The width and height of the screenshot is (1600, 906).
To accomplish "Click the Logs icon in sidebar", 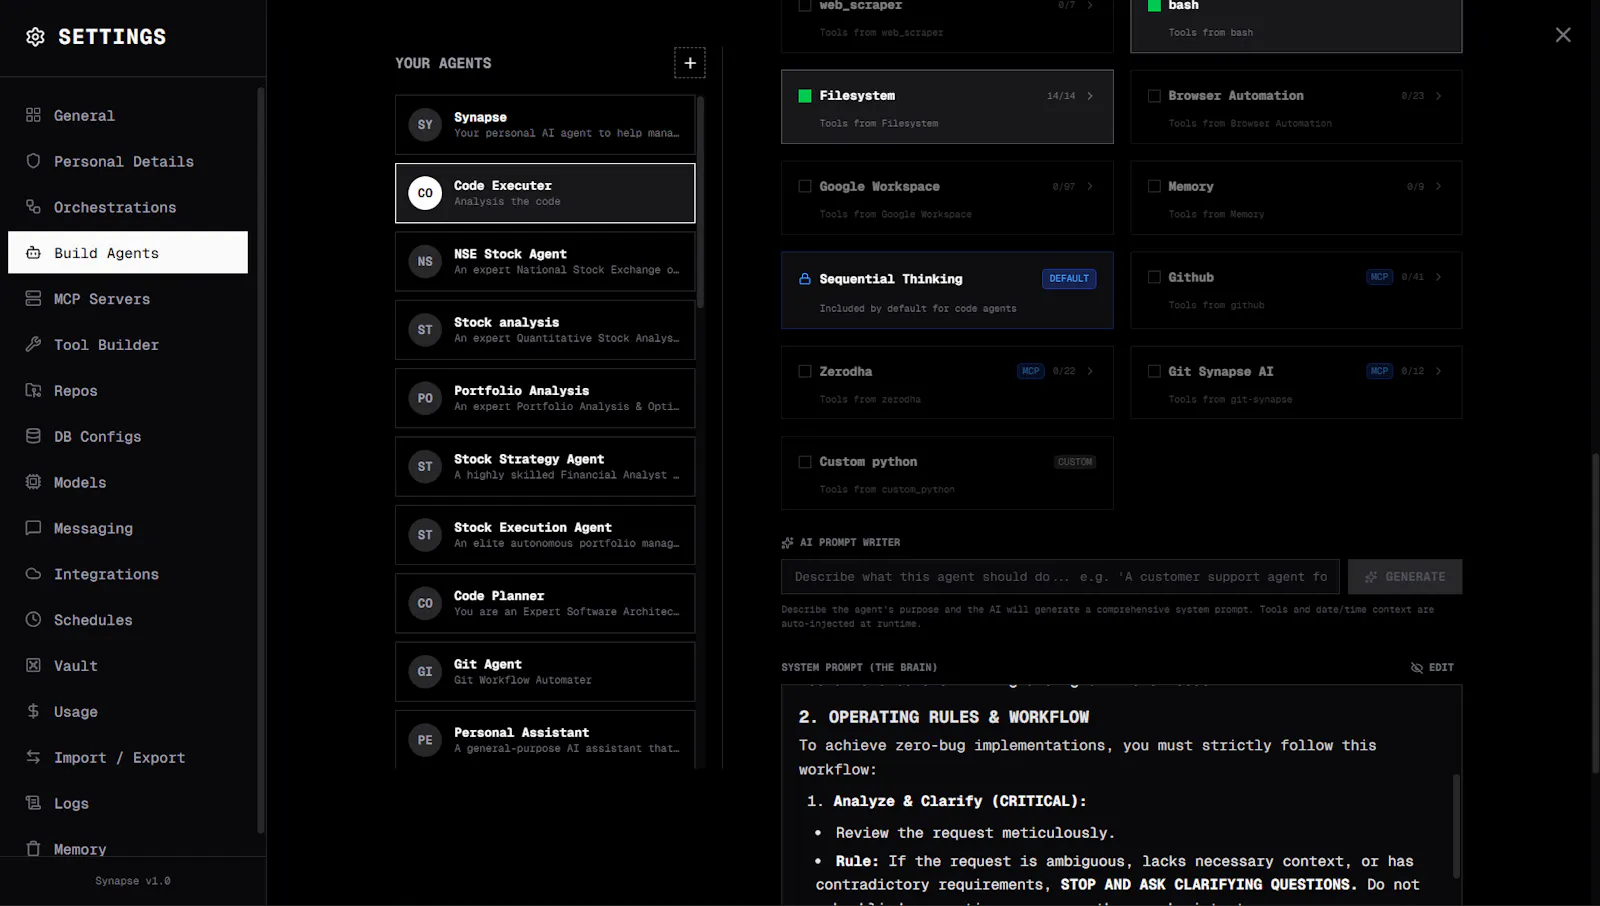I will point(33,803).
